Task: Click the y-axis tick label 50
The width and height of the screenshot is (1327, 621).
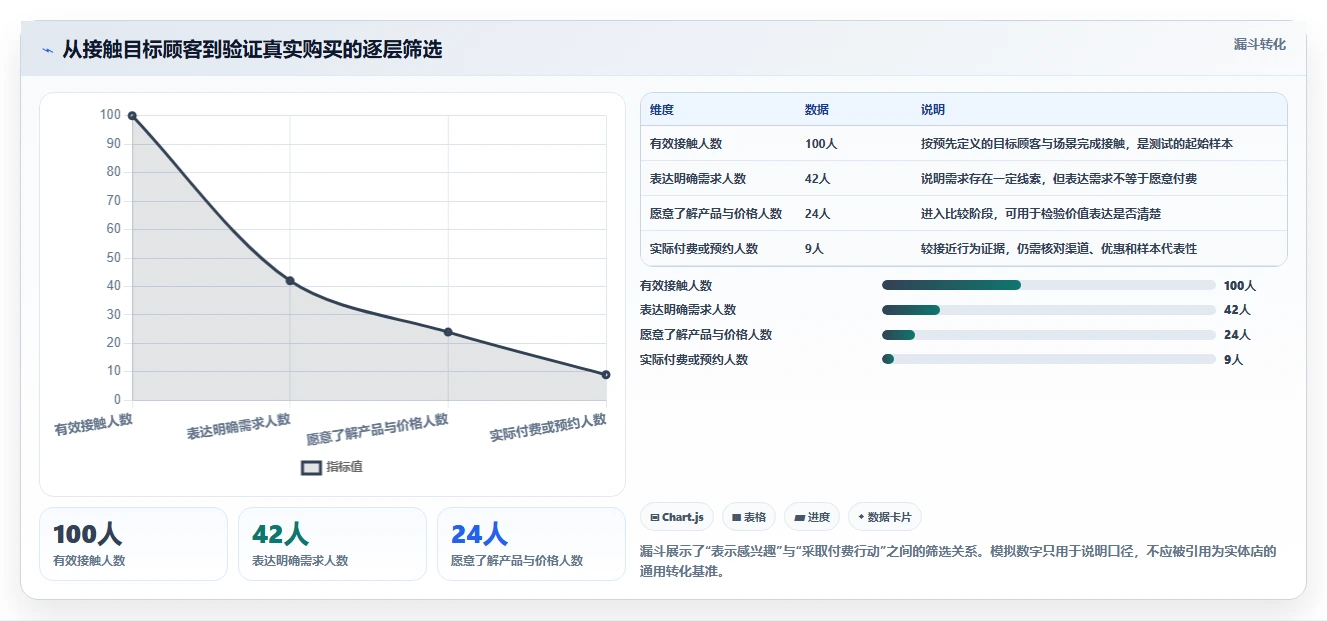Action: [x=113, y=258]
